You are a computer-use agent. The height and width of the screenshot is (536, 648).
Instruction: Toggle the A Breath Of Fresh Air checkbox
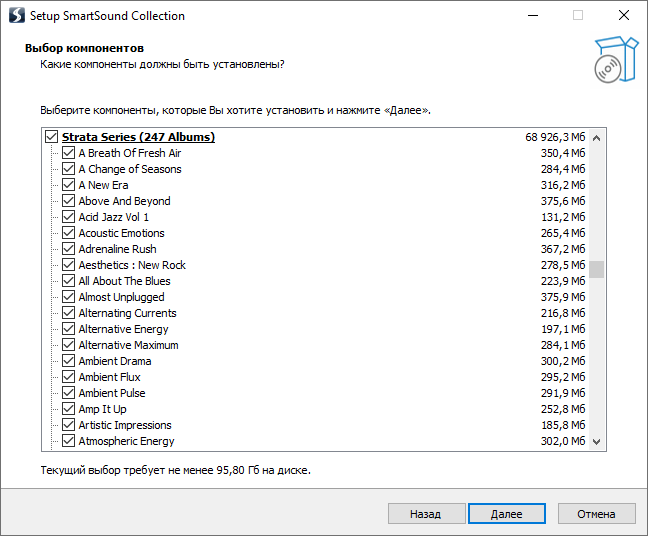[x=68, y=153]
